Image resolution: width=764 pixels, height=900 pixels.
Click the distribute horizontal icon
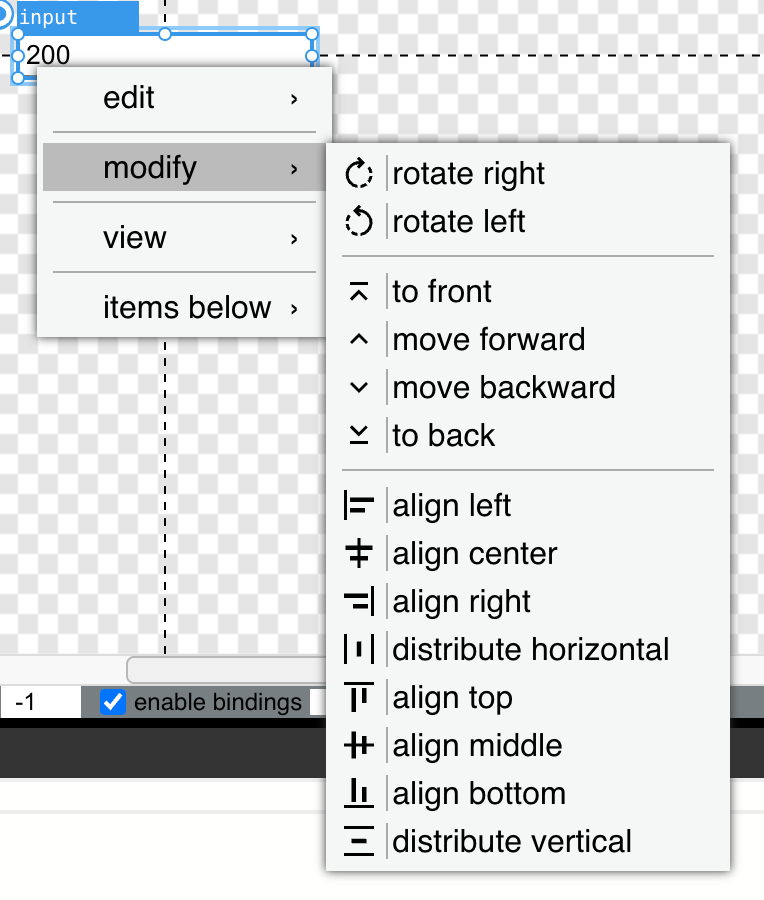click(x=358, y=650)
